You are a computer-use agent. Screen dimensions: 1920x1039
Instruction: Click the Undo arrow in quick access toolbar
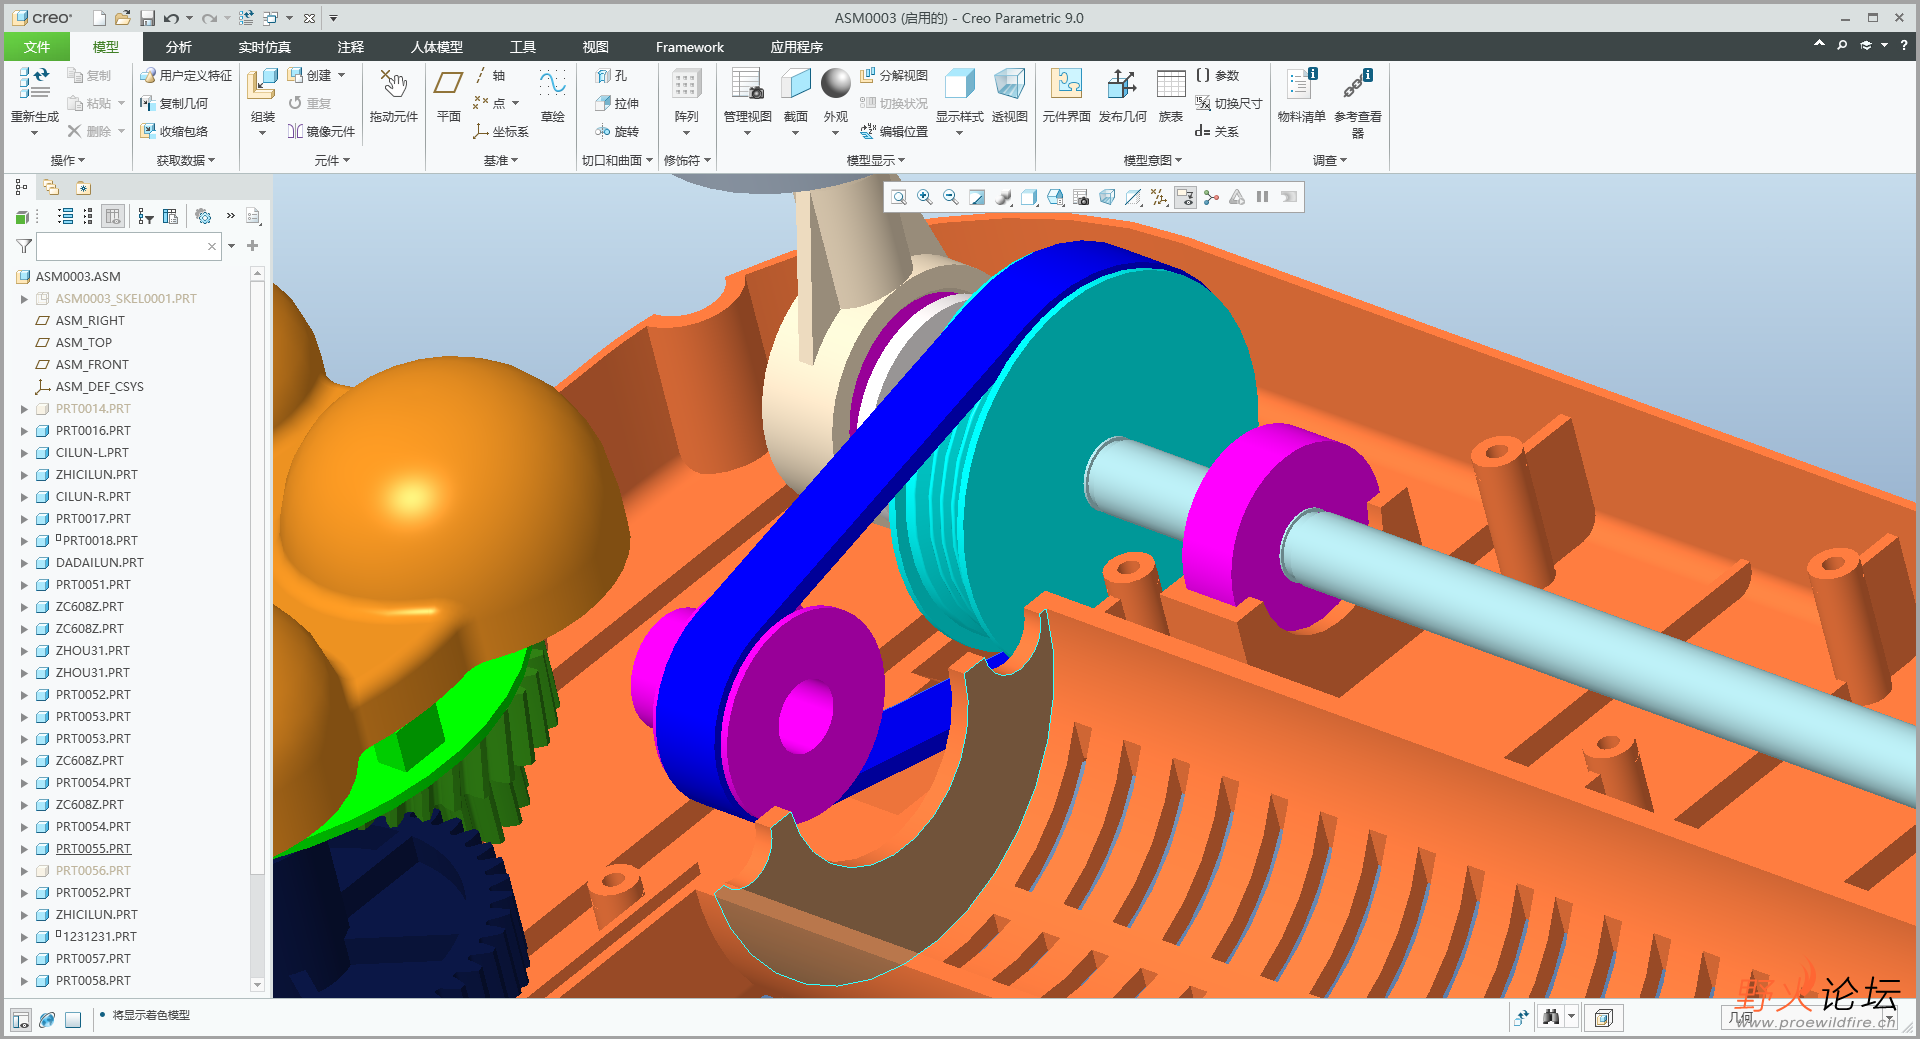tap(172, 18)
